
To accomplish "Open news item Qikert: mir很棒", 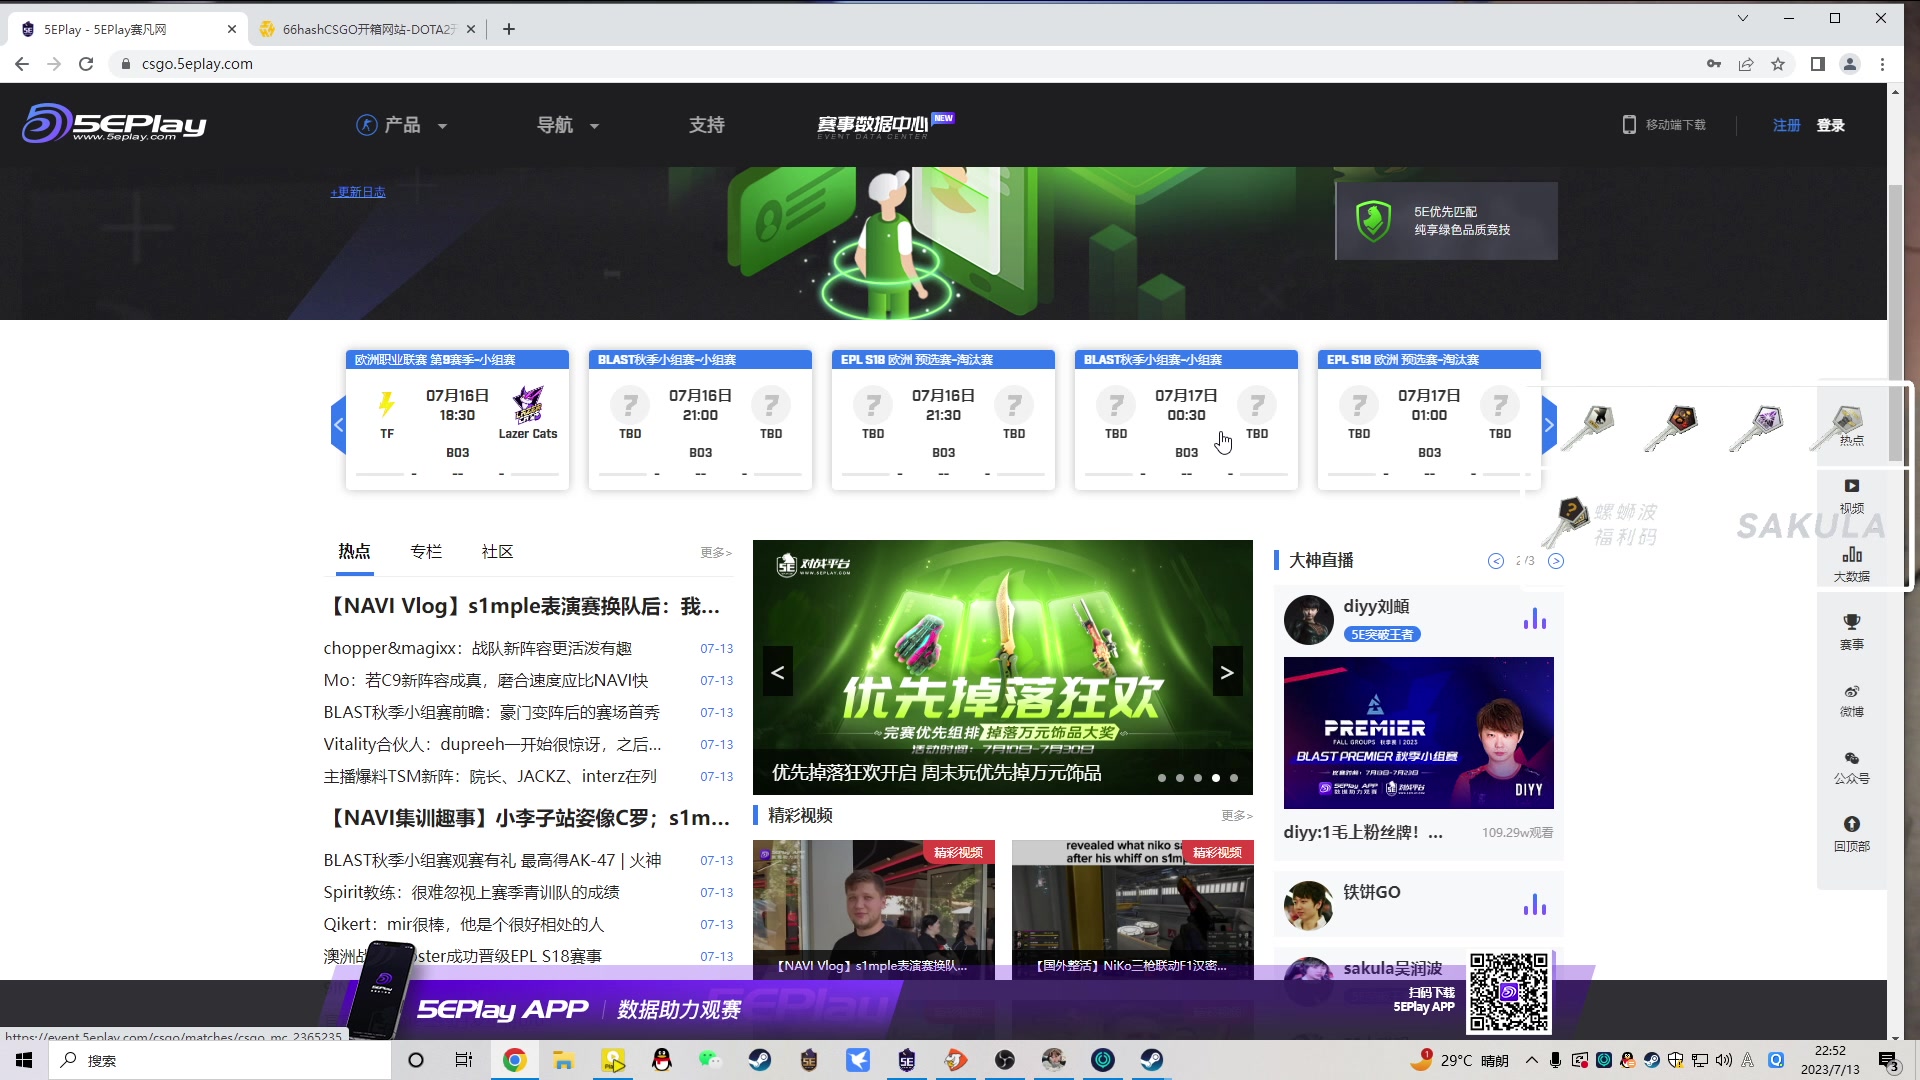I will (x=463, y=924).
